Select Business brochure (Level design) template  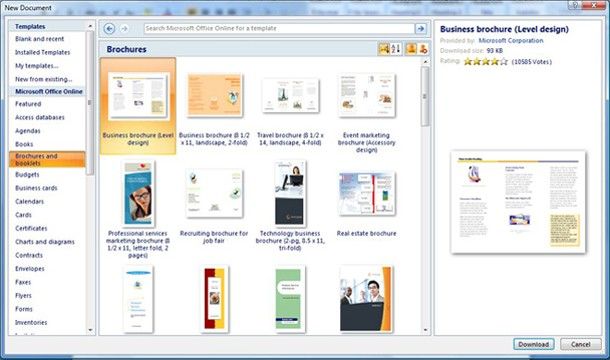pyautogui.click(x=138, y=106)
